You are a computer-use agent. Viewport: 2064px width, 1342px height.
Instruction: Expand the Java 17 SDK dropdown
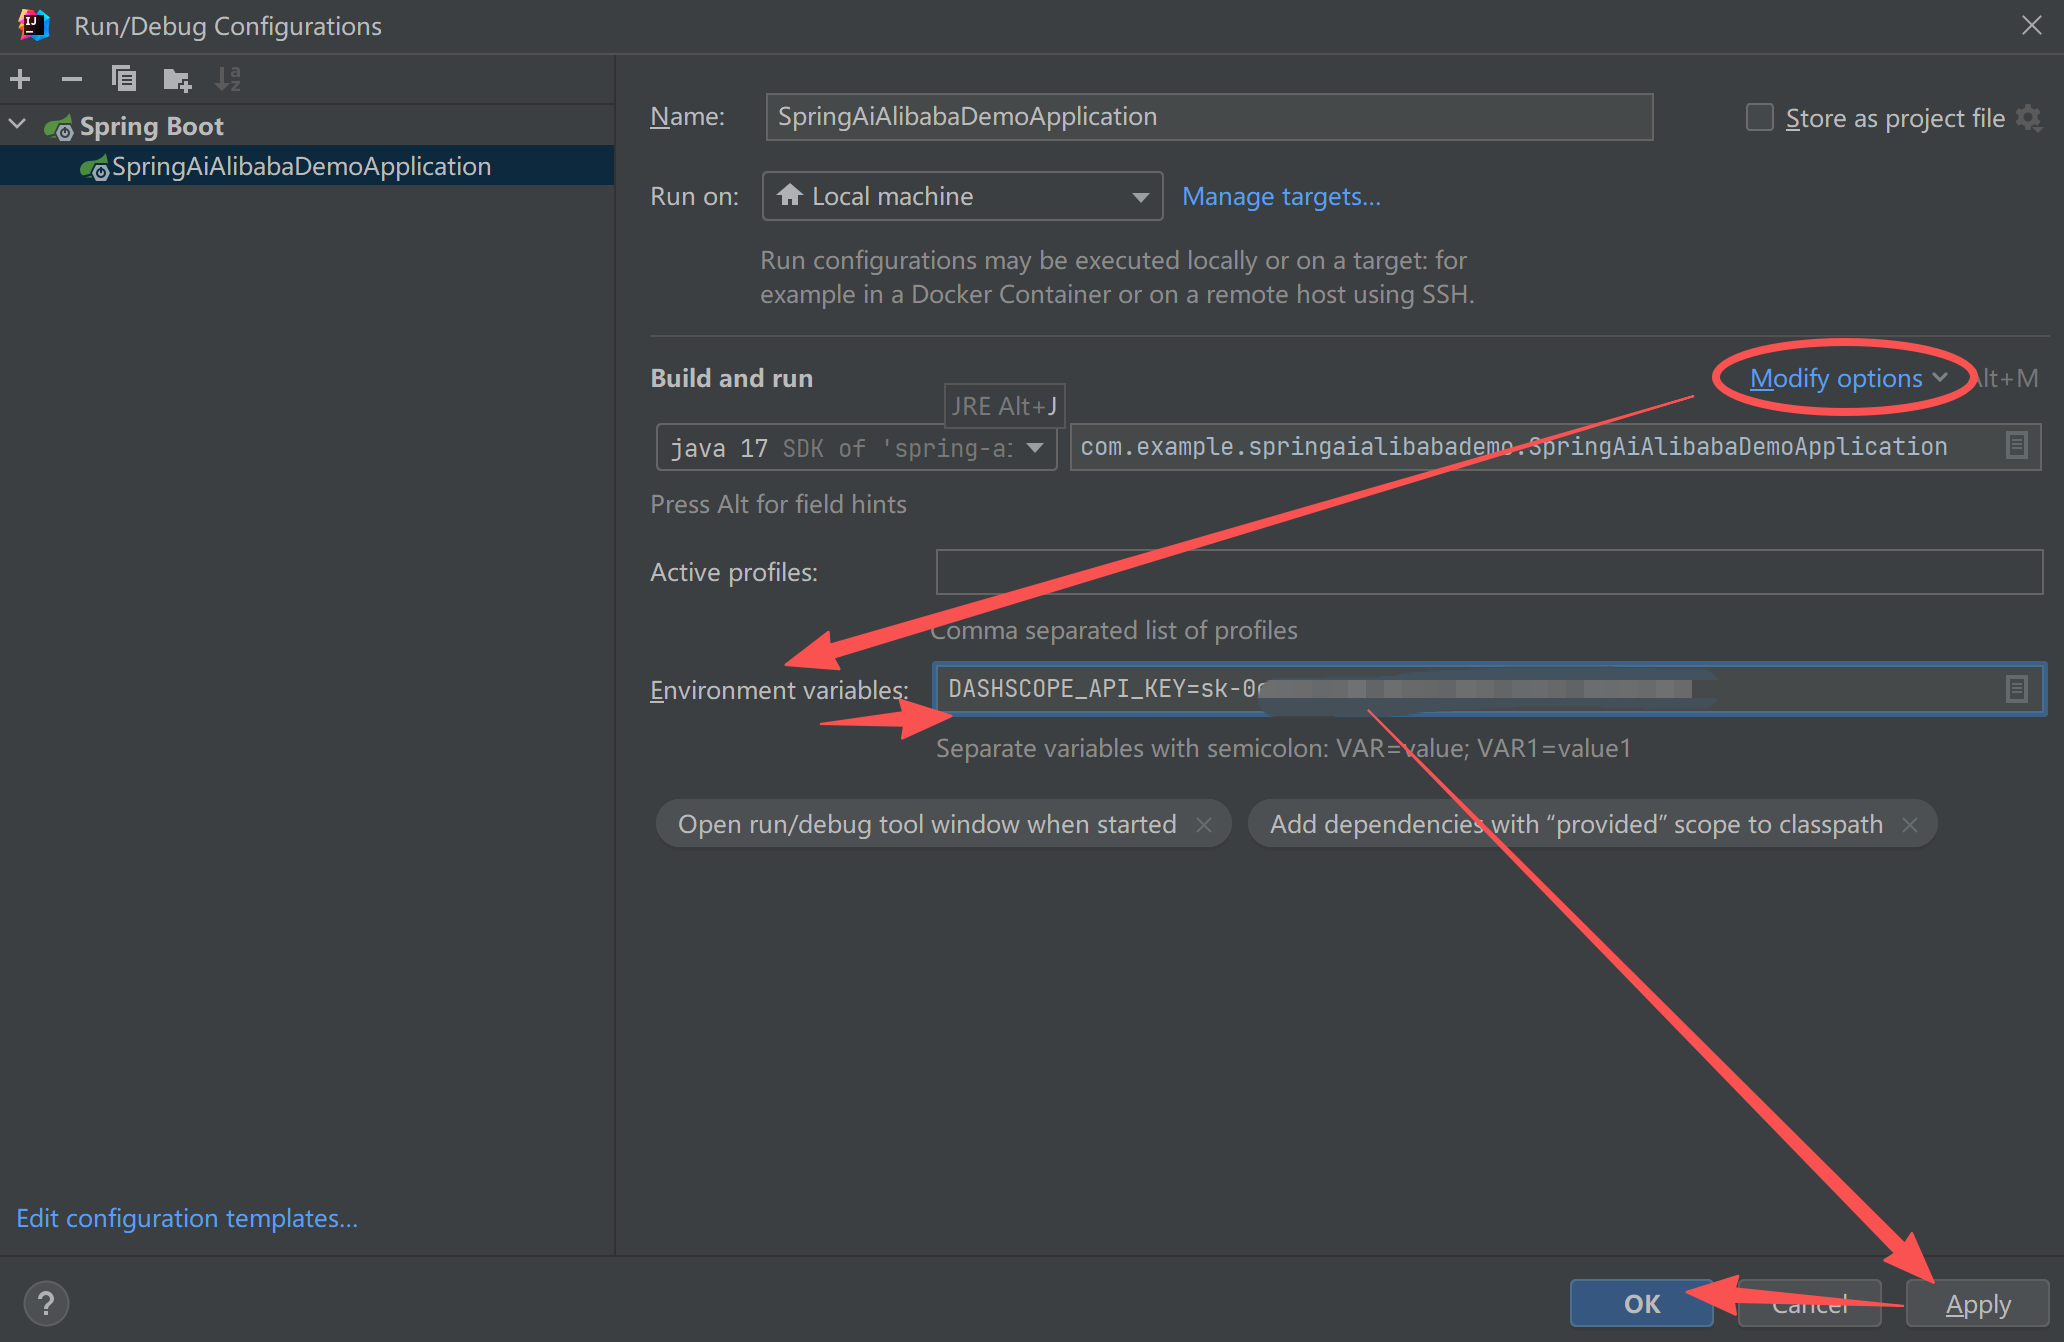click(x=1035, y=448)
